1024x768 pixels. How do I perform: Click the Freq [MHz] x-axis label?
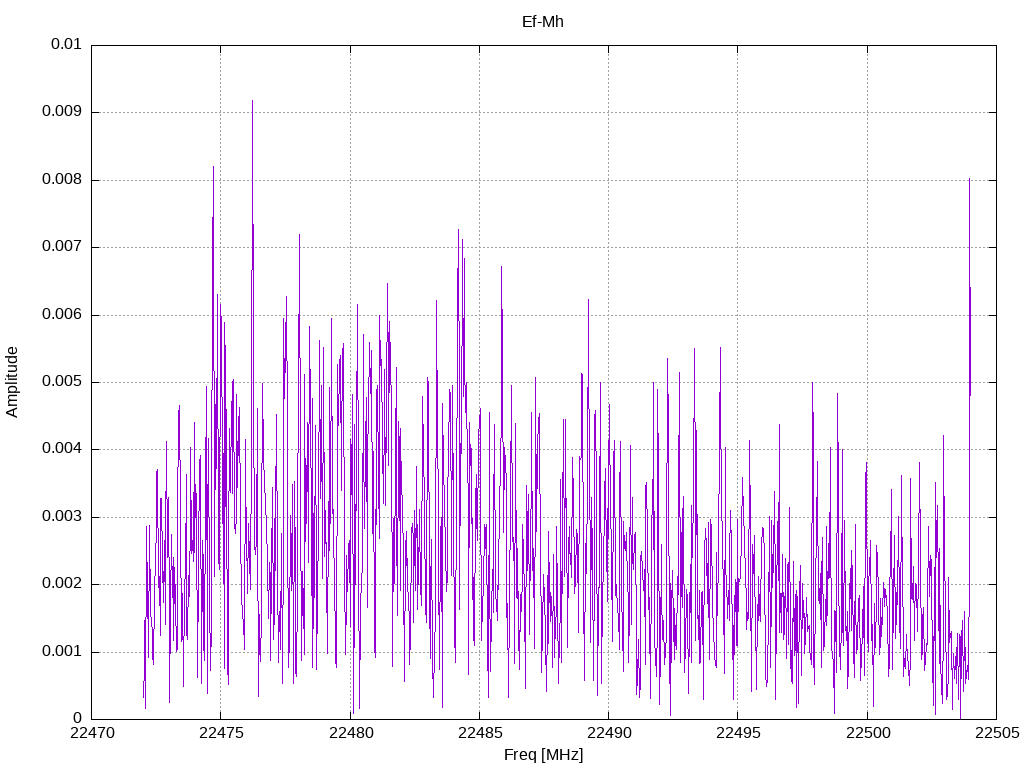[543, 755]
